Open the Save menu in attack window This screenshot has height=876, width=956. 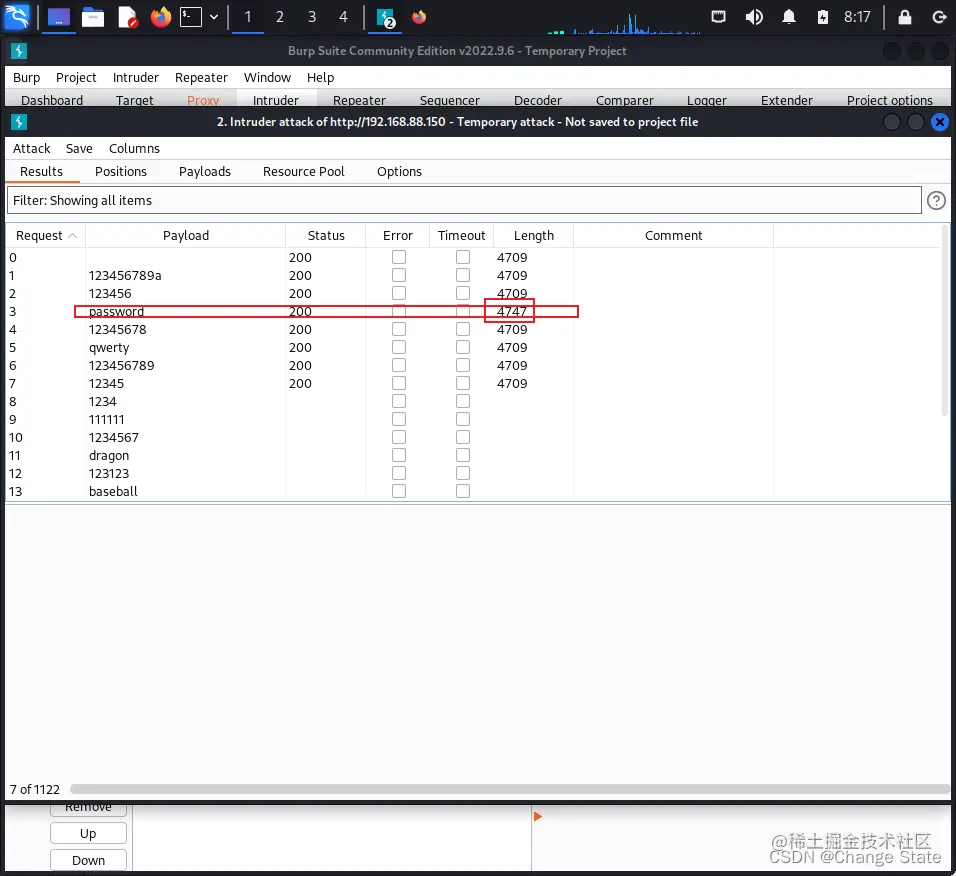[x=79, y=148]
